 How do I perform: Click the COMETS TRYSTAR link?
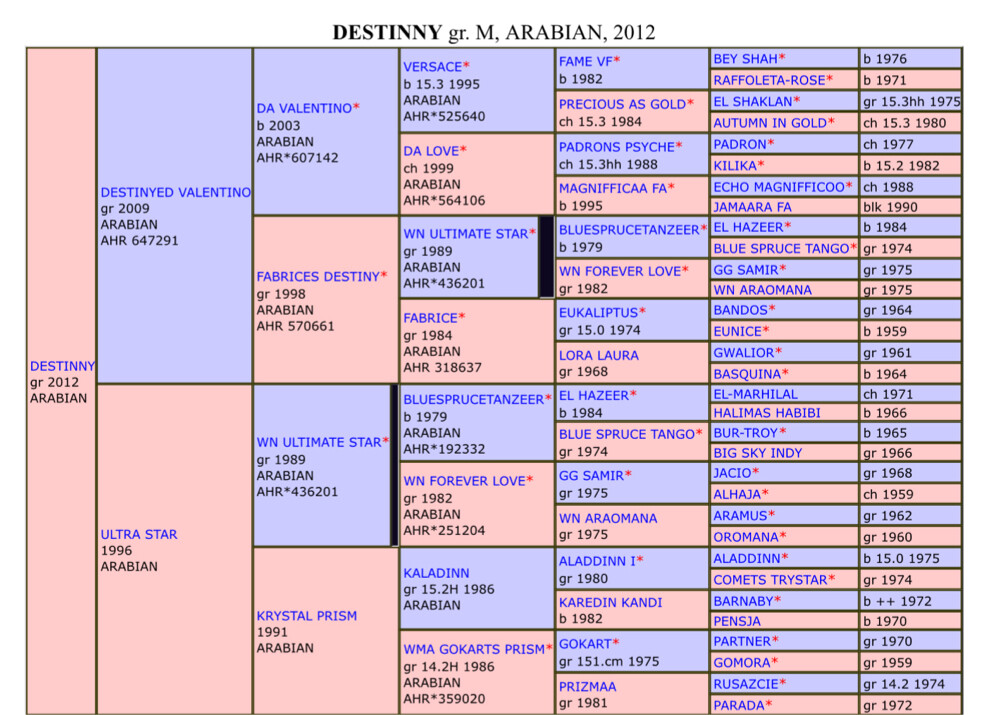(x=770, y=580)
